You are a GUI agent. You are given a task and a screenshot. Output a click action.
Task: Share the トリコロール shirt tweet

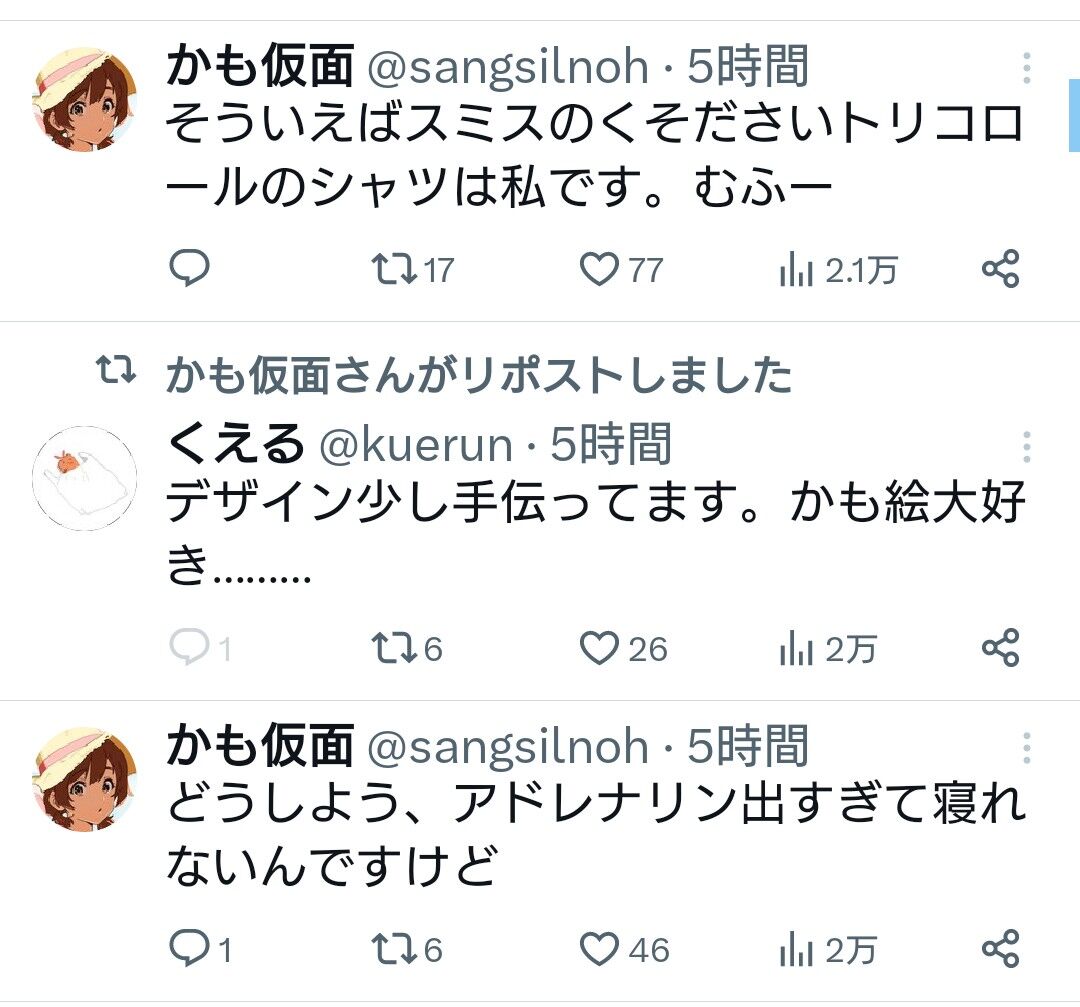point(1000,269)
